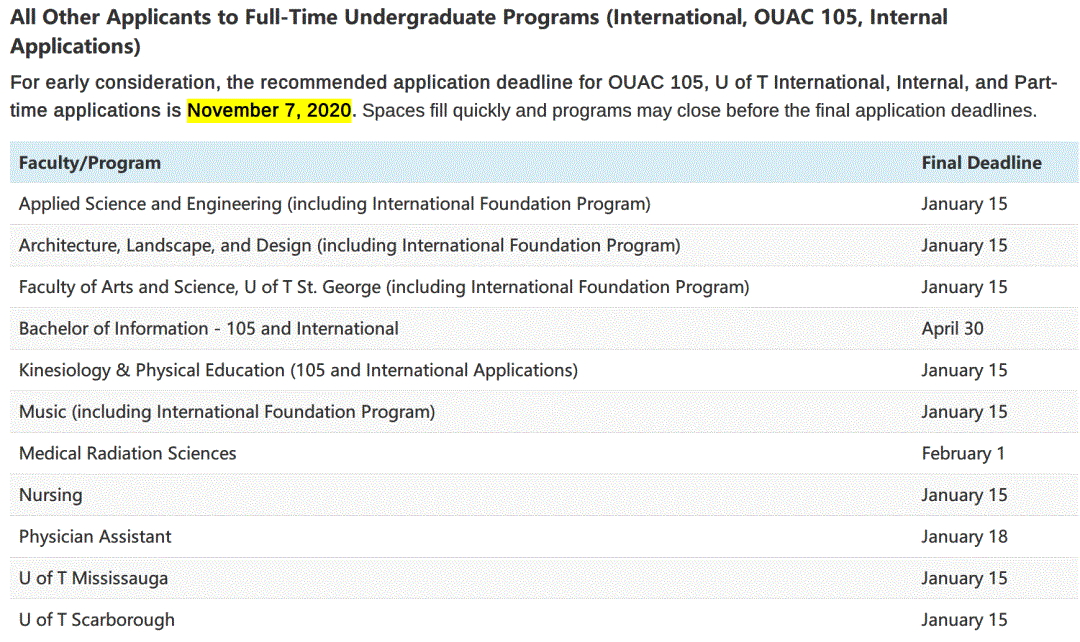Click the Nursing program row
The width and height of the screenshot is (1080, 642).
[x=544, y=495]
